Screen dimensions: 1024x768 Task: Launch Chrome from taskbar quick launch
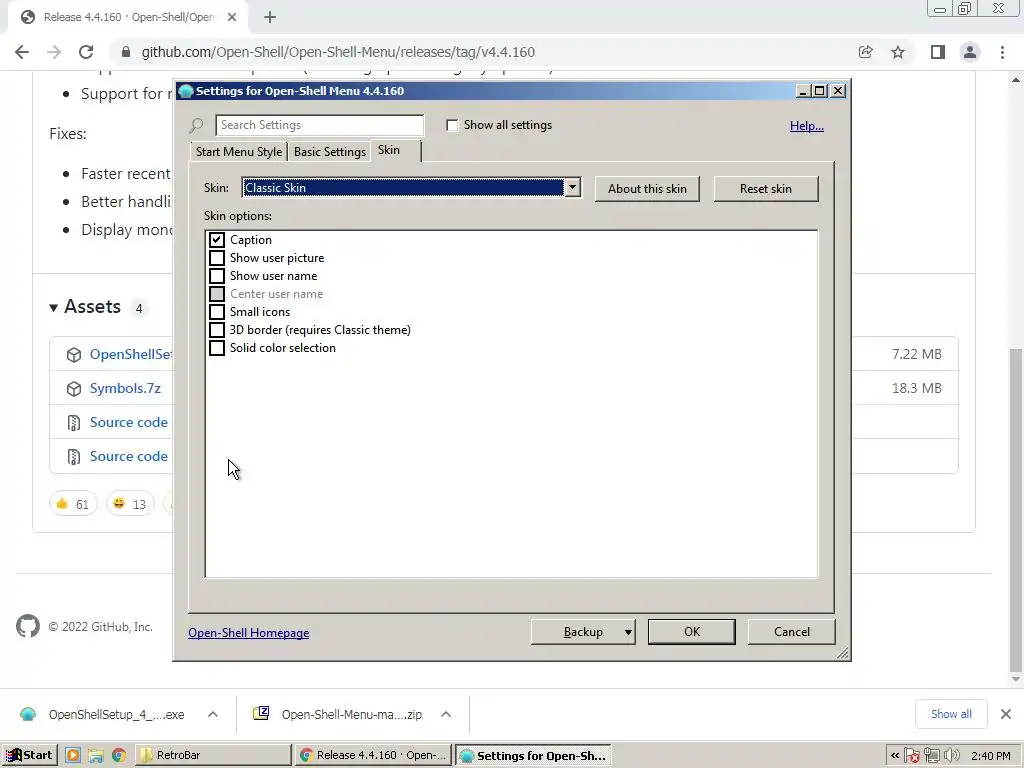[118, 756]
